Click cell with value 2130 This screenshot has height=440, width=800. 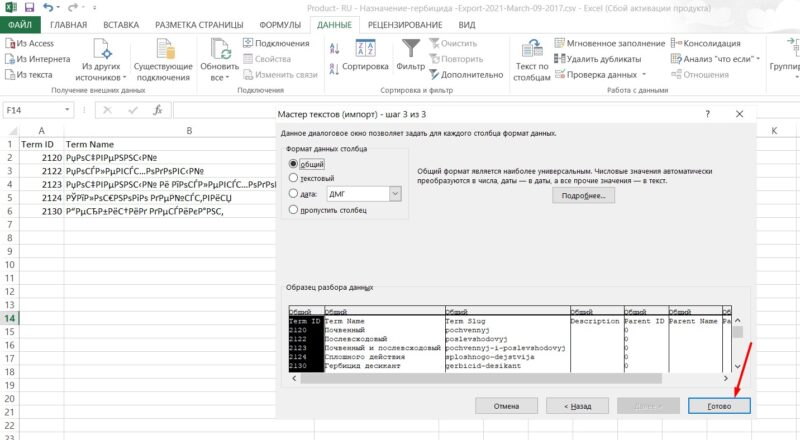point(41,211)
